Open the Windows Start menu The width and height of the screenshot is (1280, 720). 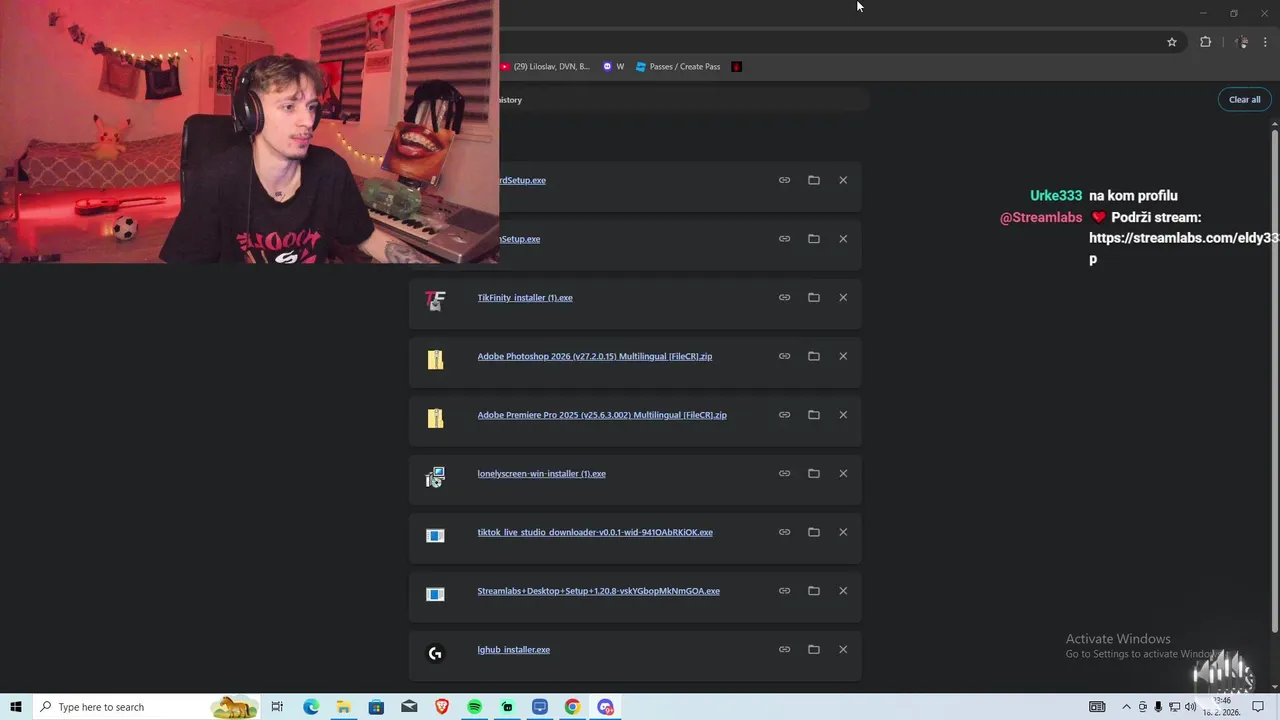(x=16, y=707)
